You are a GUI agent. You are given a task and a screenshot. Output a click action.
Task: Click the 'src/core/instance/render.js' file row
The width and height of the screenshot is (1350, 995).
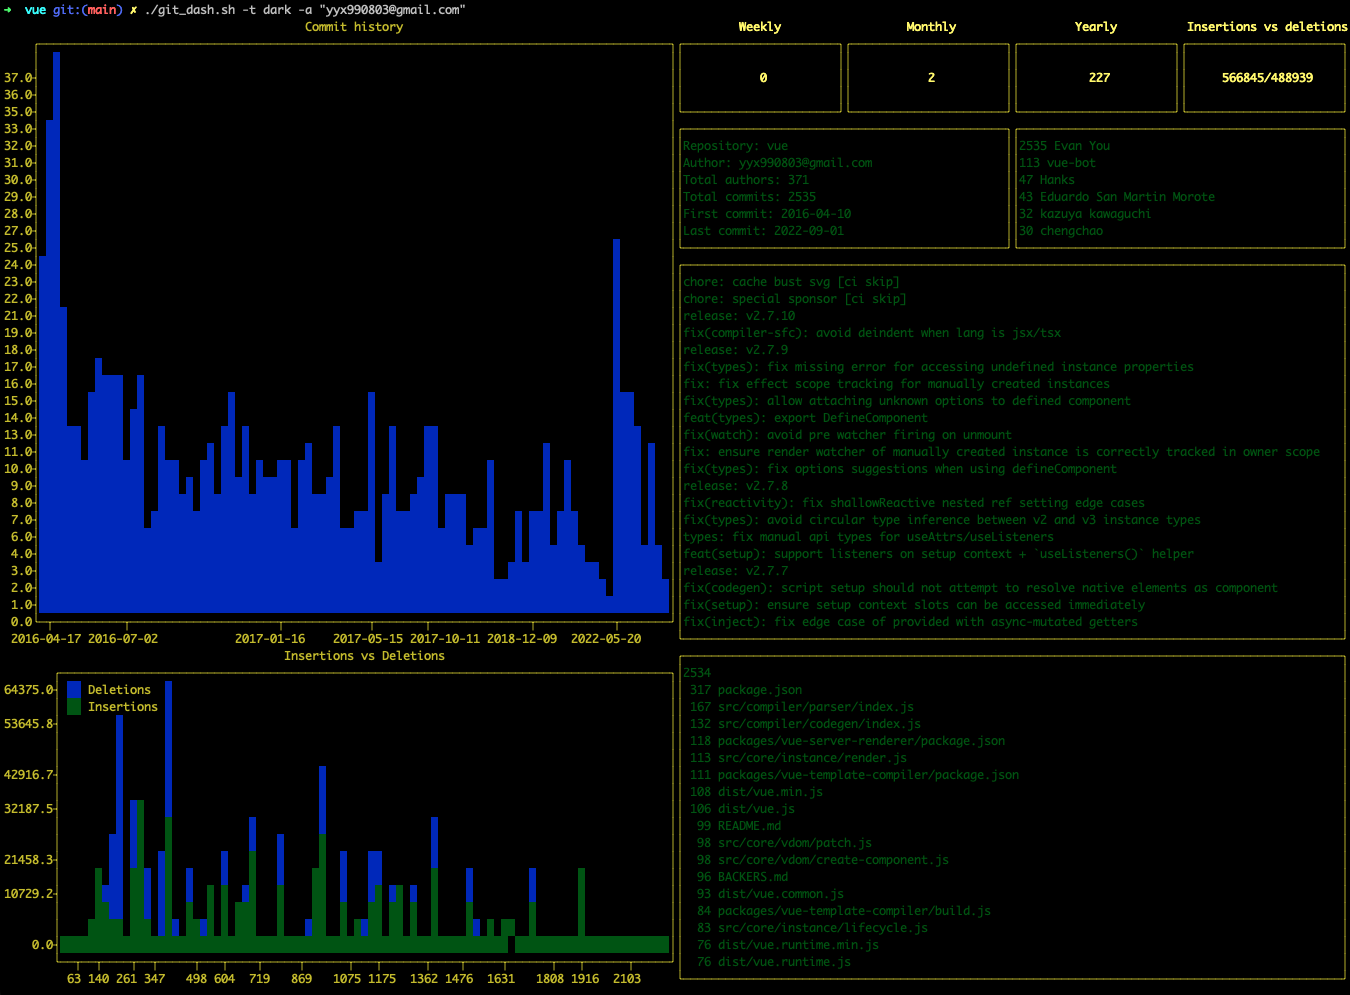coord(798,758)
